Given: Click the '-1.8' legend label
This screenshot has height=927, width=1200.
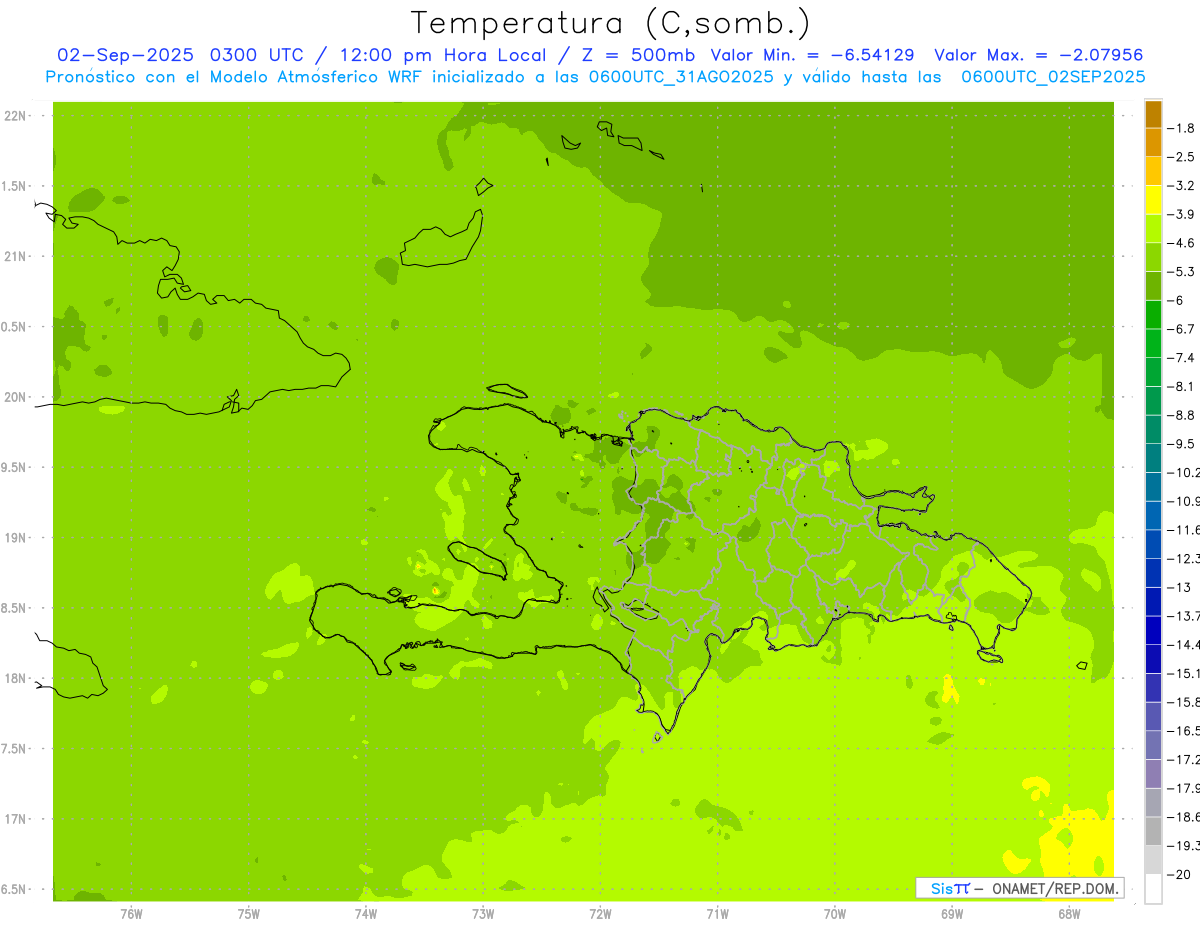Looking at the screenshot, I should tap(1181, 128).
